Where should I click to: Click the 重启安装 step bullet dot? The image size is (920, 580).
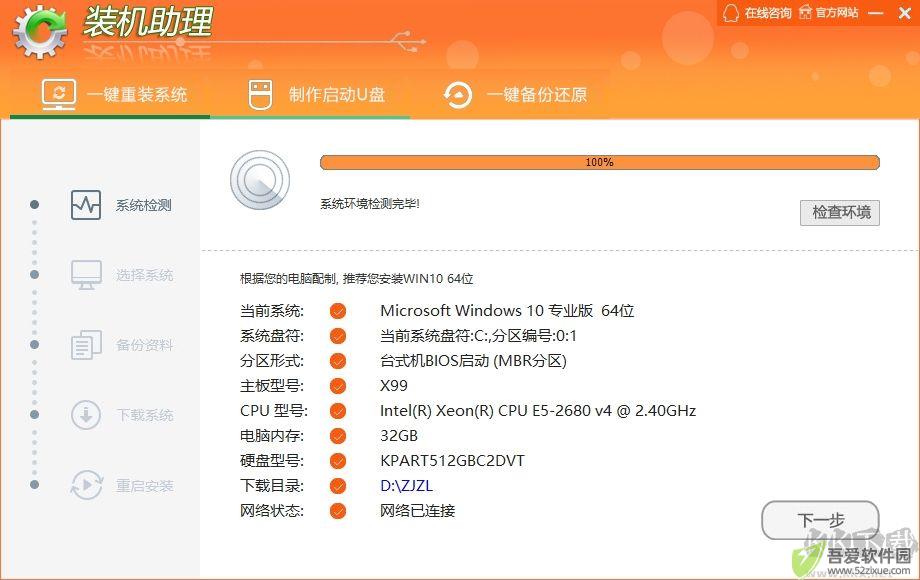tap(35, 484)
